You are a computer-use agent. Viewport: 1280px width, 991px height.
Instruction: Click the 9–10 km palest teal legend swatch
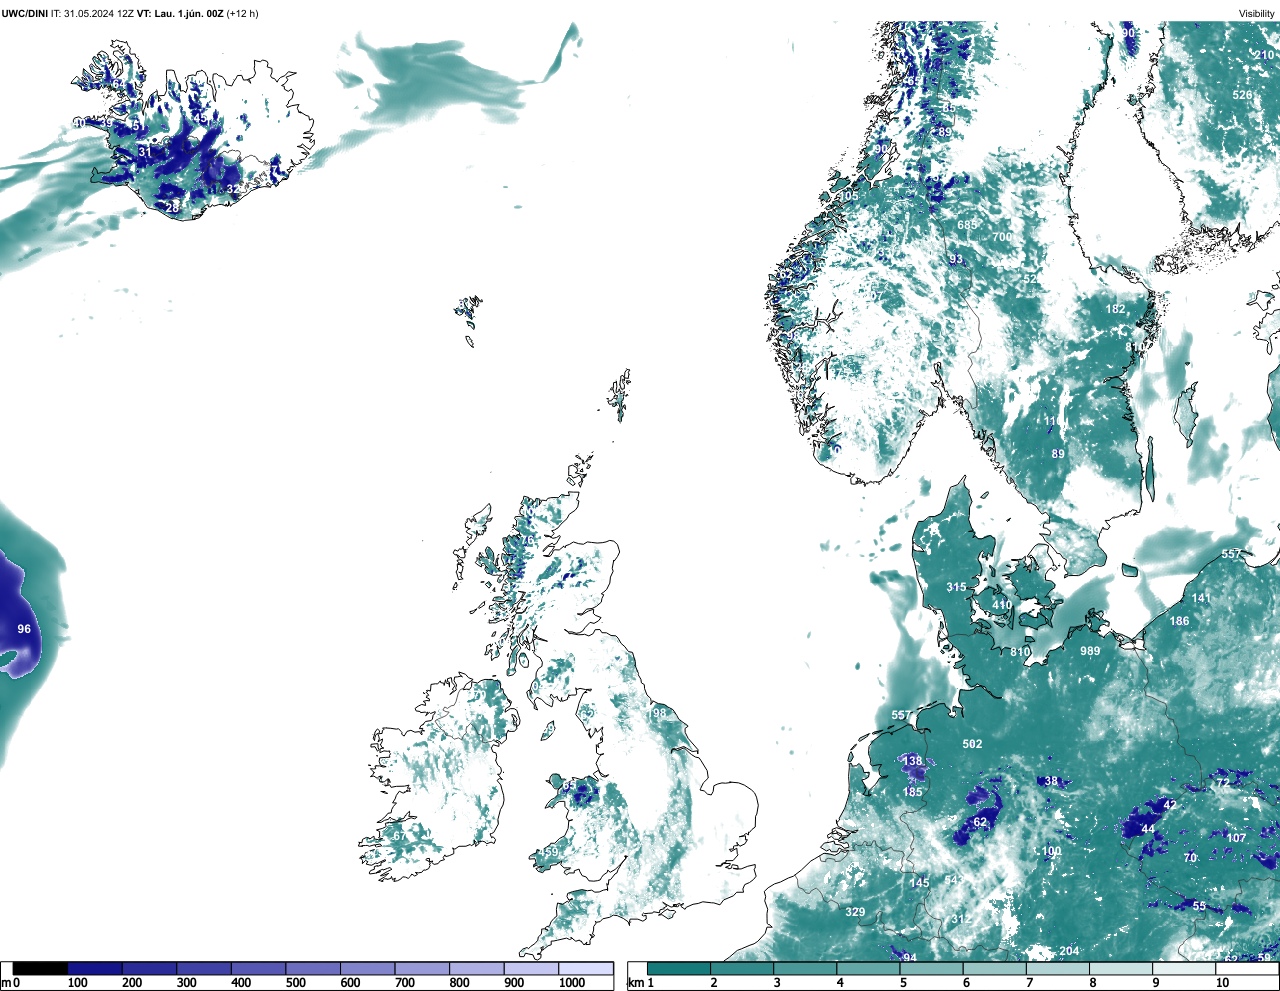(x=1185, y=968)
